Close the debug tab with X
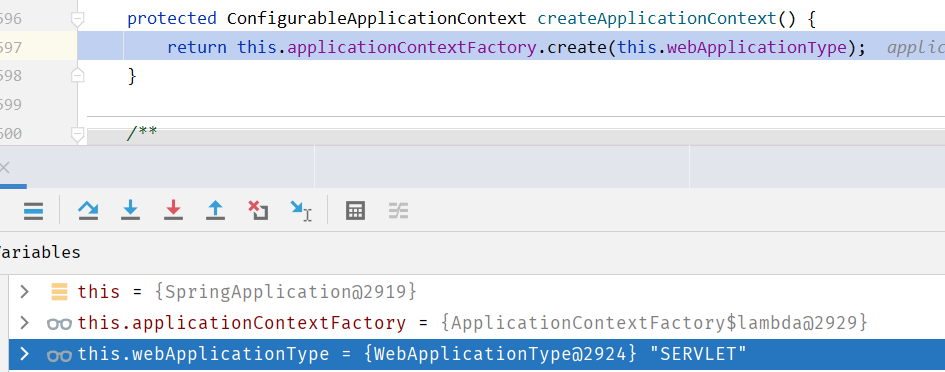945x372 pixels. [x=4, y=168]
